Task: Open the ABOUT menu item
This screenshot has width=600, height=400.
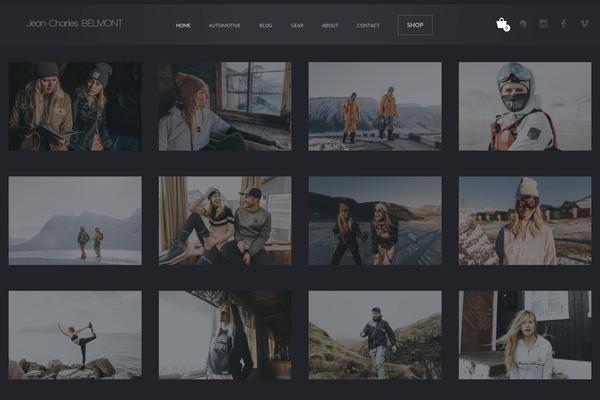Action: [x=330, y=26]
